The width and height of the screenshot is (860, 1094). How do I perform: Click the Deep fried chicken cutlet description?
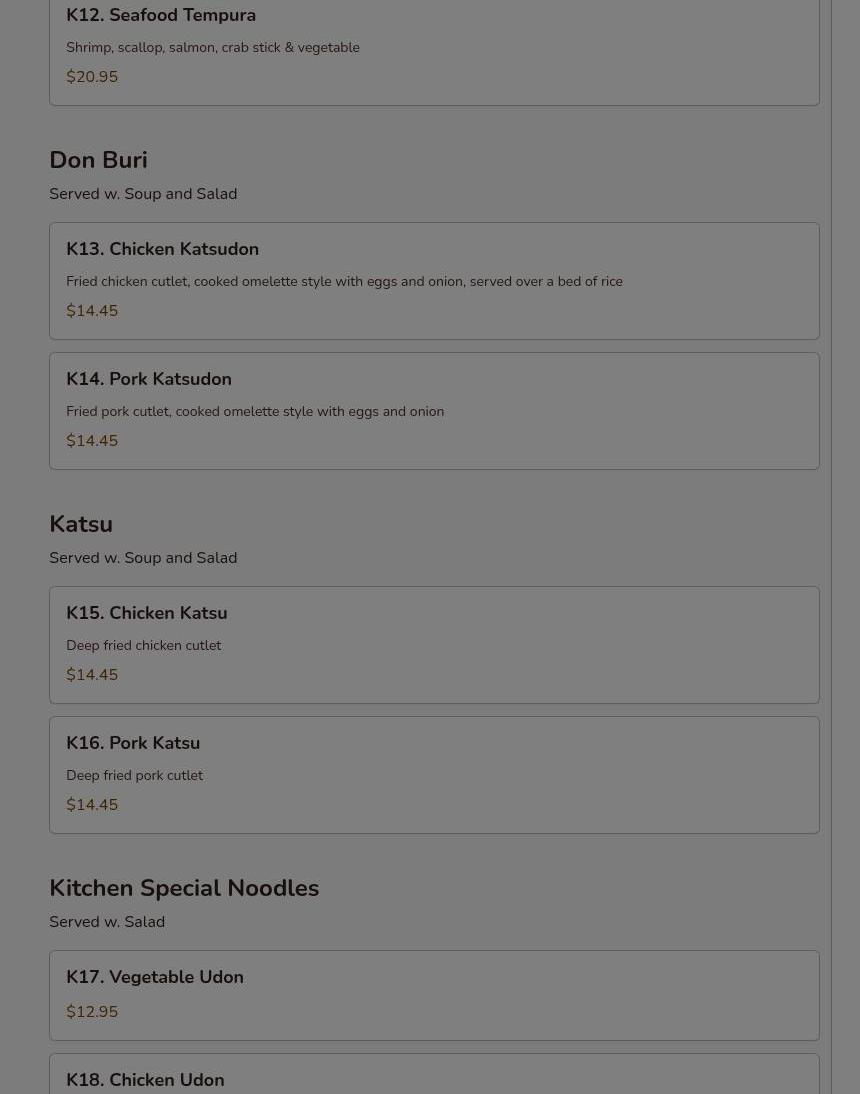coord(144,646)
